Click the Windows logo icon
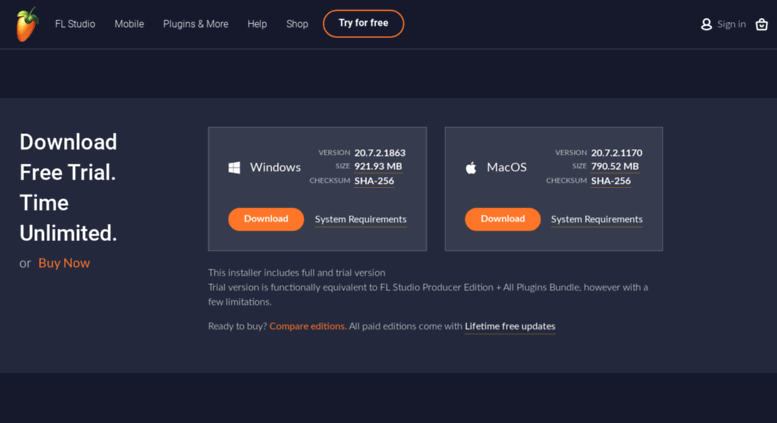 pyautogui.click(x=234, y=167)
